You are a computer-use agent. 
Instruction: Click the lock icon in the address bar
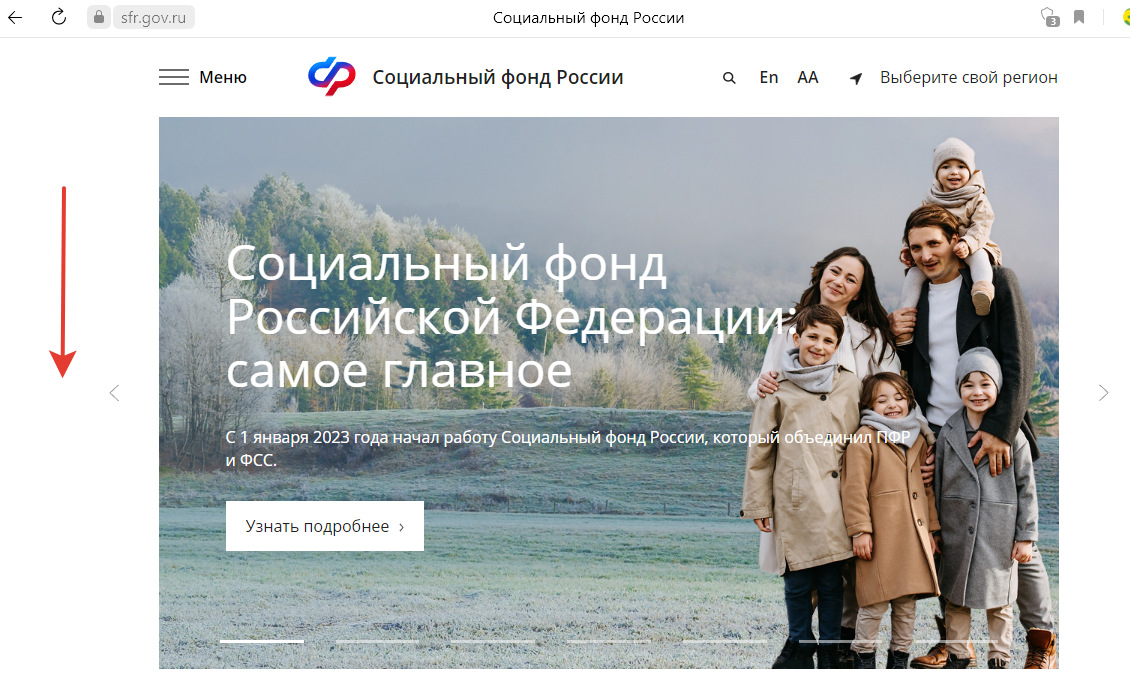[x=99, y=17]
